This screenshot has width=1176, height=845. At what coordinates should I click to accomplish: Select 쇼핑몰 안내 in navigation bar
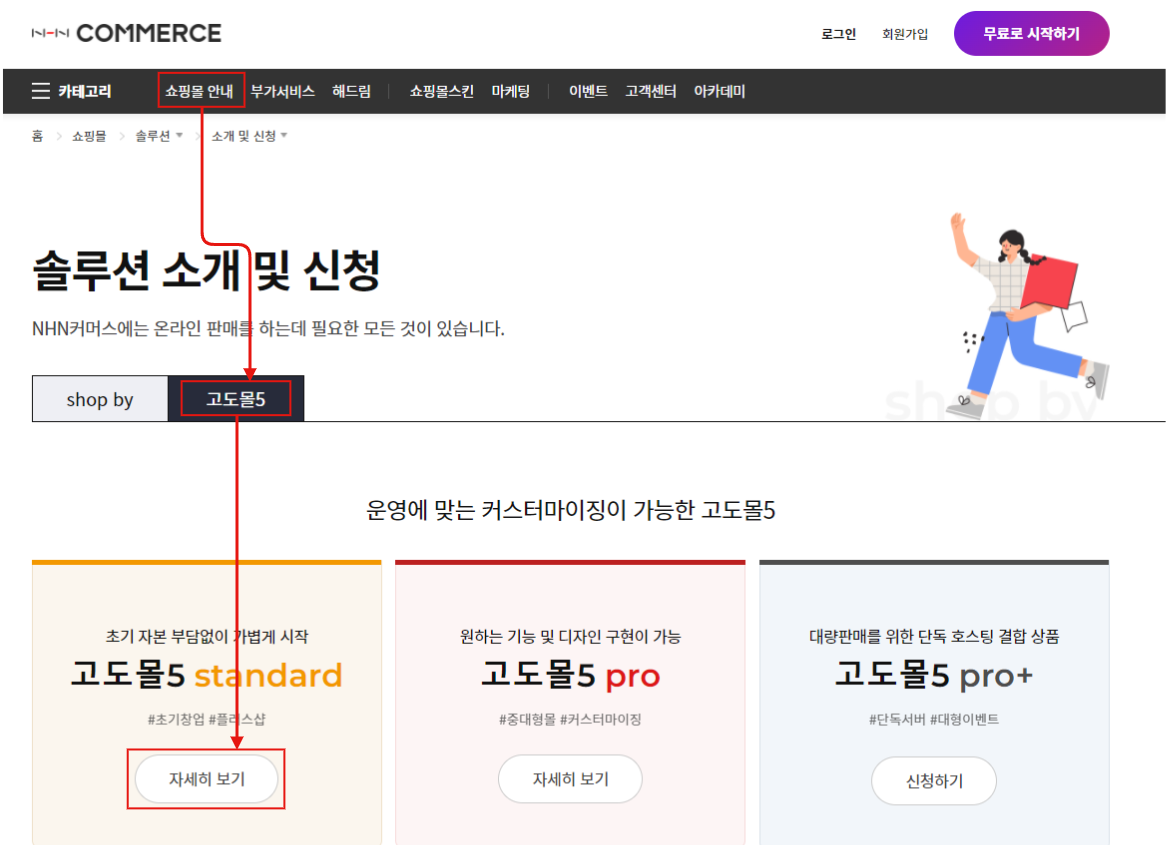click(x=200, y=91)
